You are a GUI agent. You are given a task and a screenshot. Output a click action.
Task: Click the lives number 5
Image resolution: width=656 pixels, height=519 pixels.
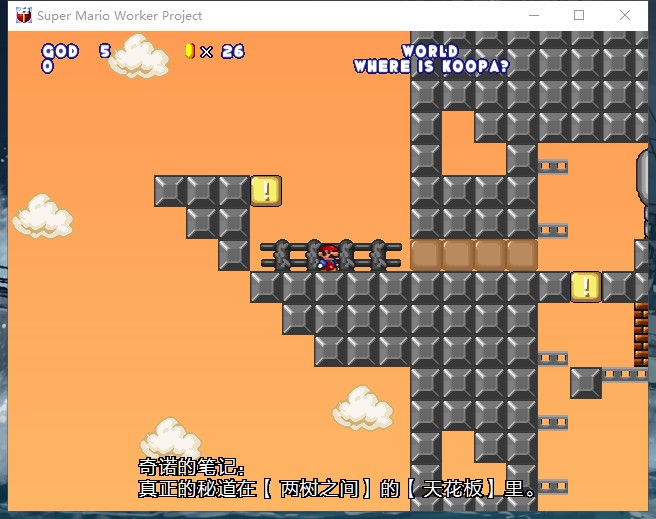point(105,51)
